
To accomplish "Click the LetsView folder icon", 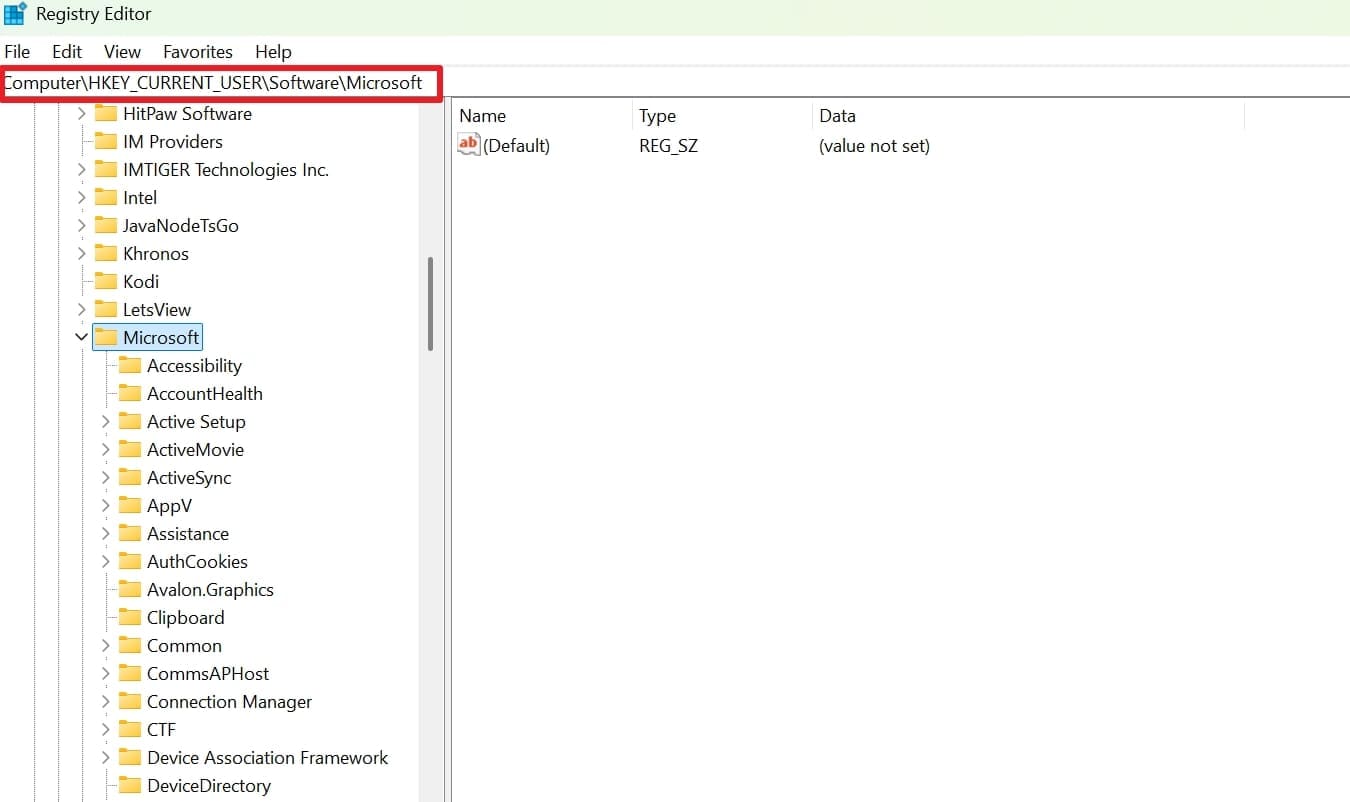I will tap(106, 309).
